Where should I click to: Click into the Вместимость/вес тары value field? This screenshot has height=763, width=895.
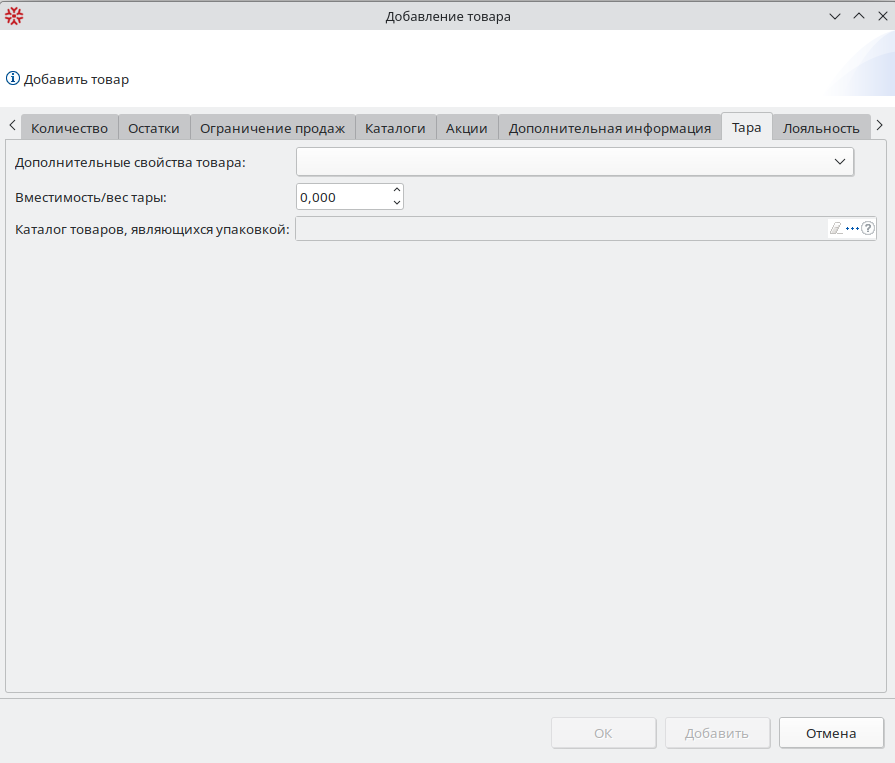click(342, 197)
